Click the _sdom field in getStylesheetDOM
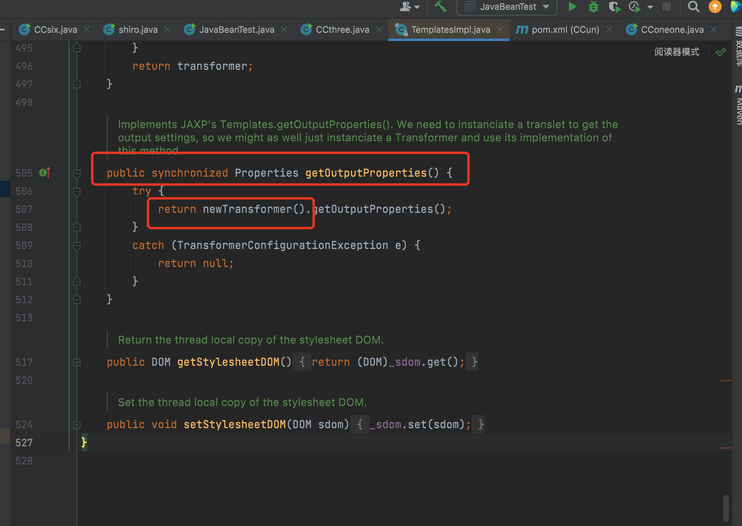The width and height of the screenshot is (742, 526). click(404, 362)
